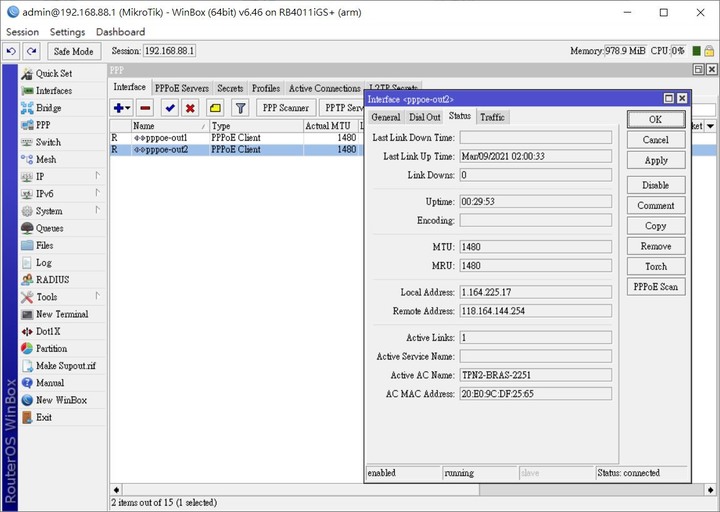This screenshot has height=512, width=720.
Task: Open Traffic tab in dialog
Action: click(x=492, y=117)
